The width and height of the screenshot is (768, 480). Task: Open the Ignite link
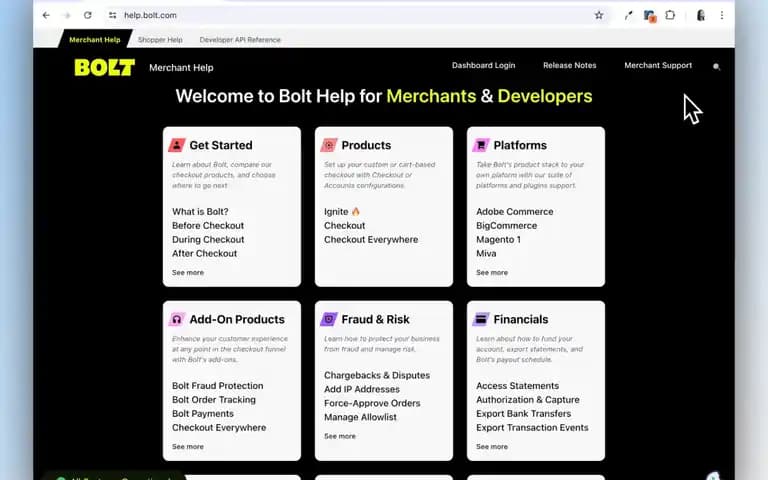[342, 212]
